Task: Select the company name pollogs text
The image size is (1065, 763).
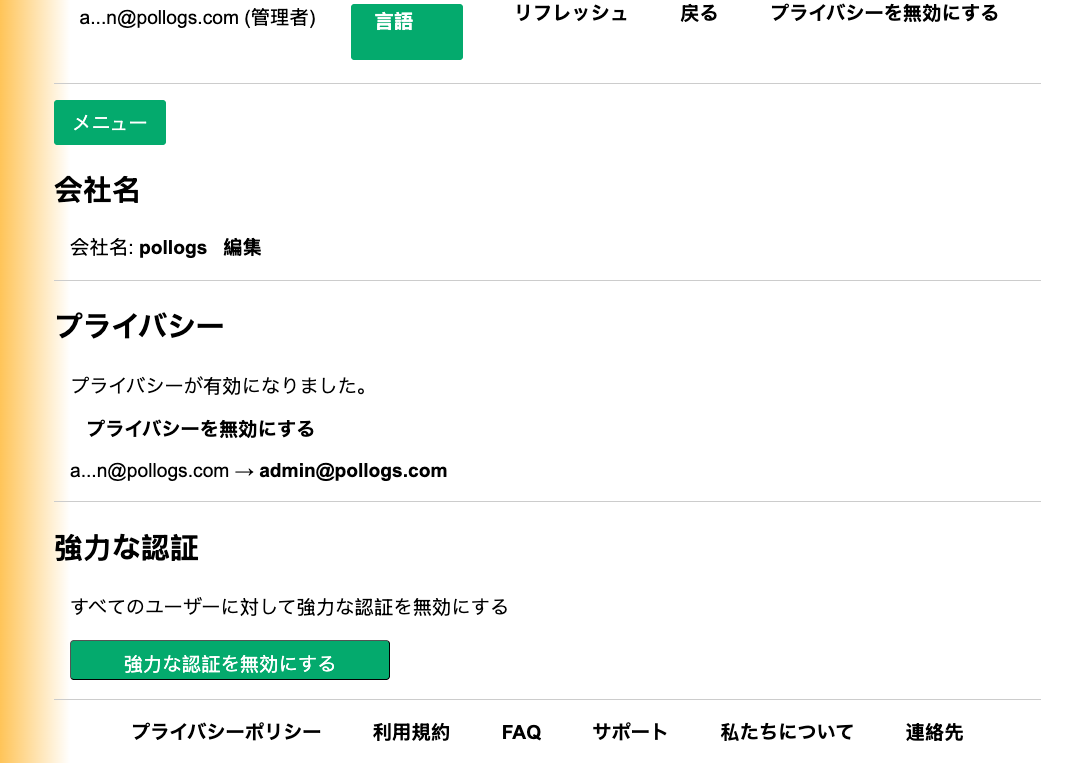Action: tap(173, 247)
